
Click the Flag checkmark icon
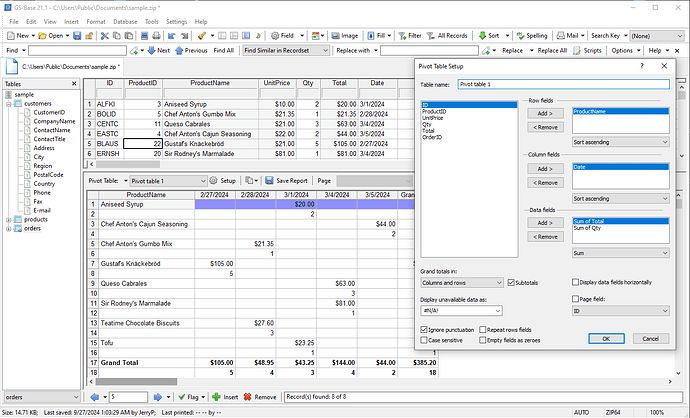(181, 397)
